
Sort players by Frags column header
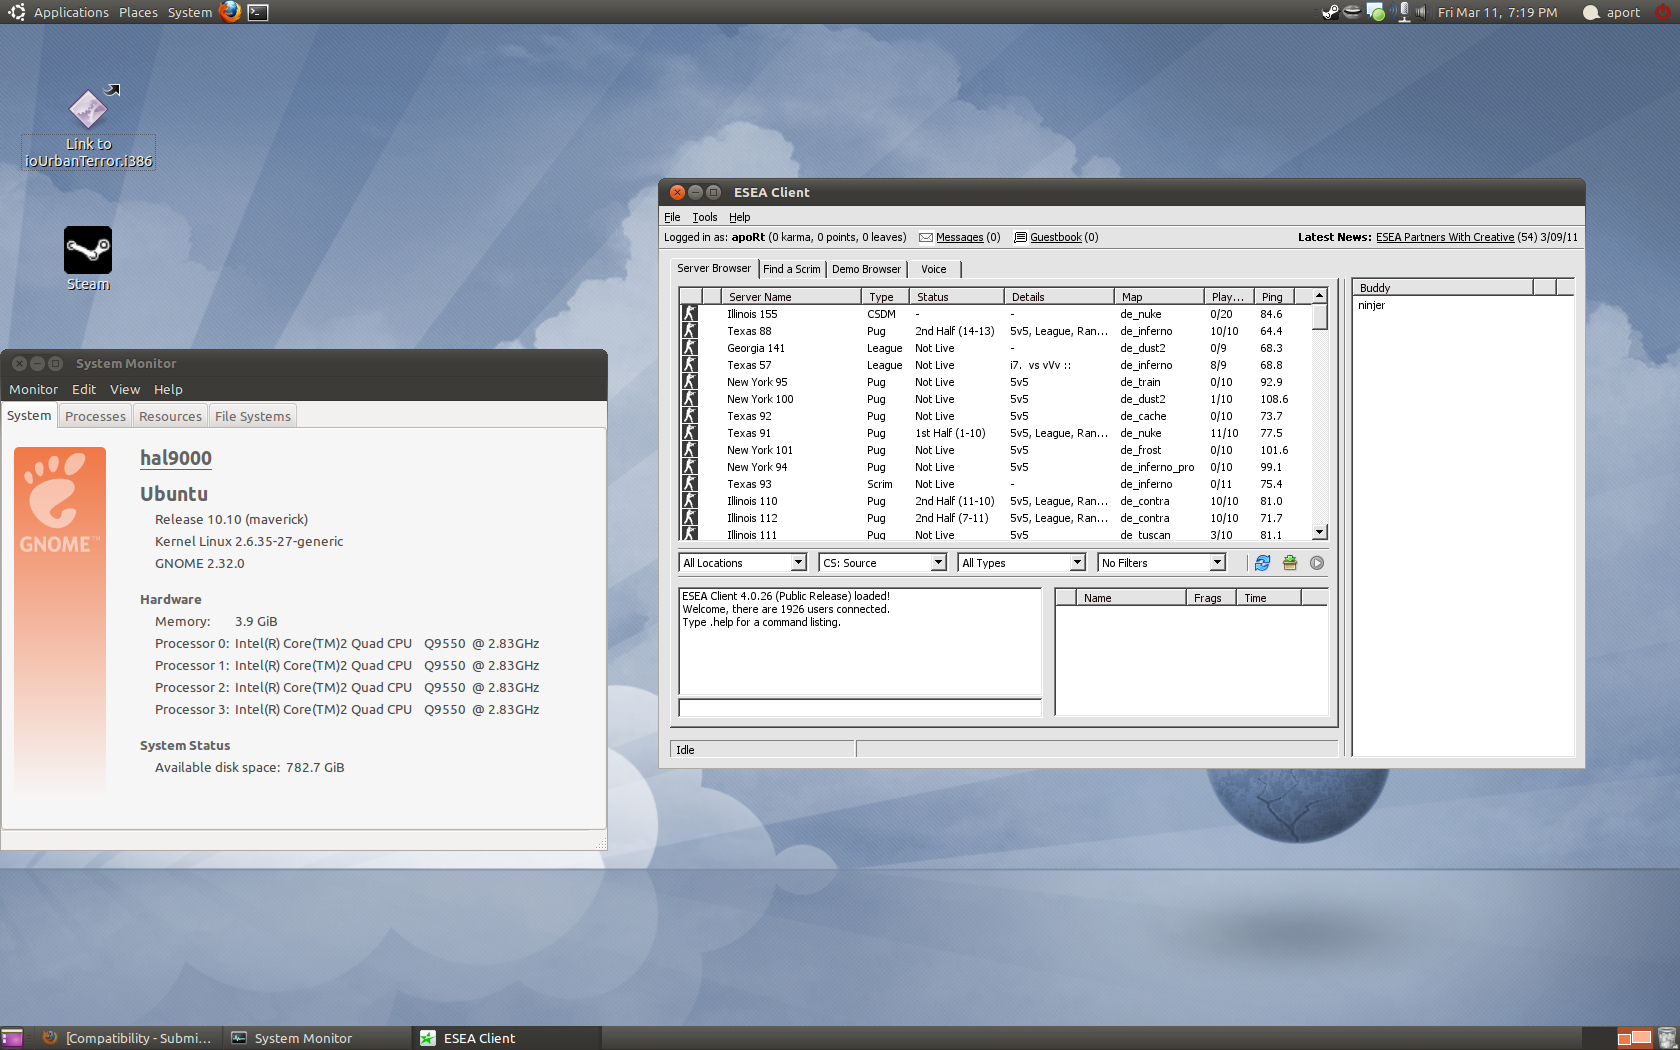pyautogui.click(x=1211, y=598)
